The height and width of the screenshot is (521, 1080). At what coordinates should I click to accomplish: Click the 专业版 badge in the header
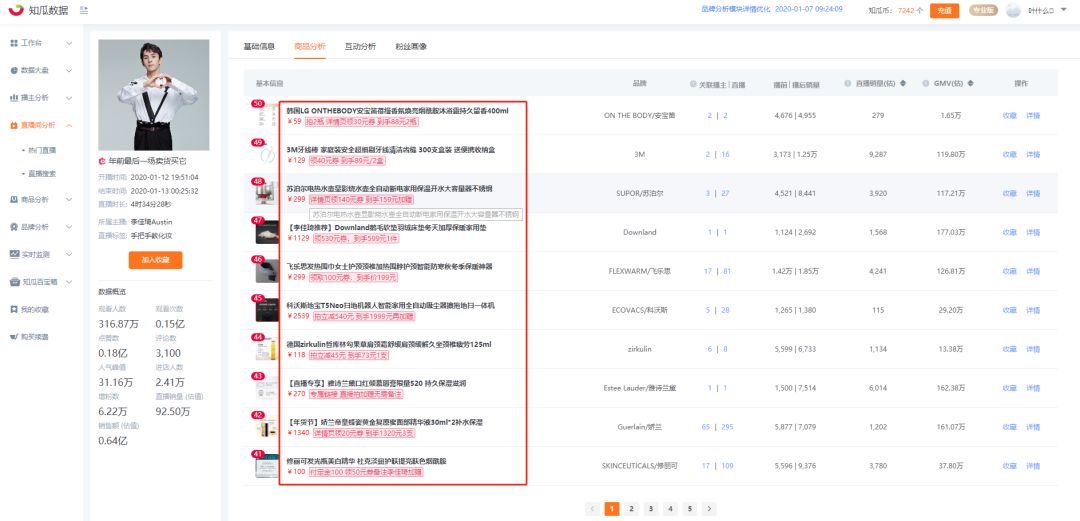983,10
